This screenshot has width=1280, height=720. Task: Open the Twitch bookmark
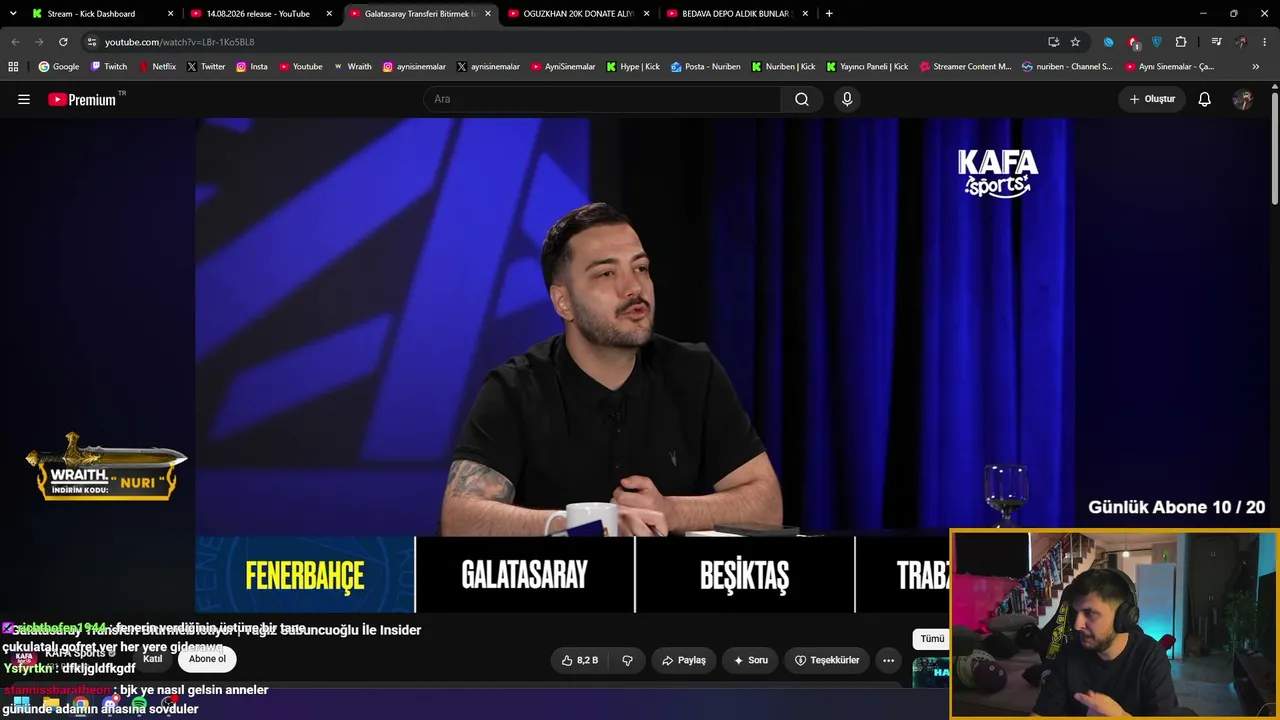click(109, 67)
